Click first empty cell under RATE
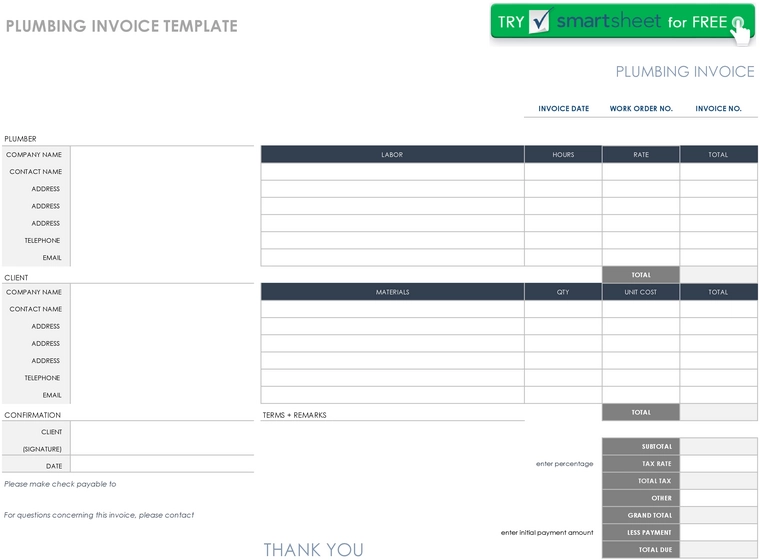The width and height of the screenshot is (760, 560). pyautogui.click(x=641, y=172)
